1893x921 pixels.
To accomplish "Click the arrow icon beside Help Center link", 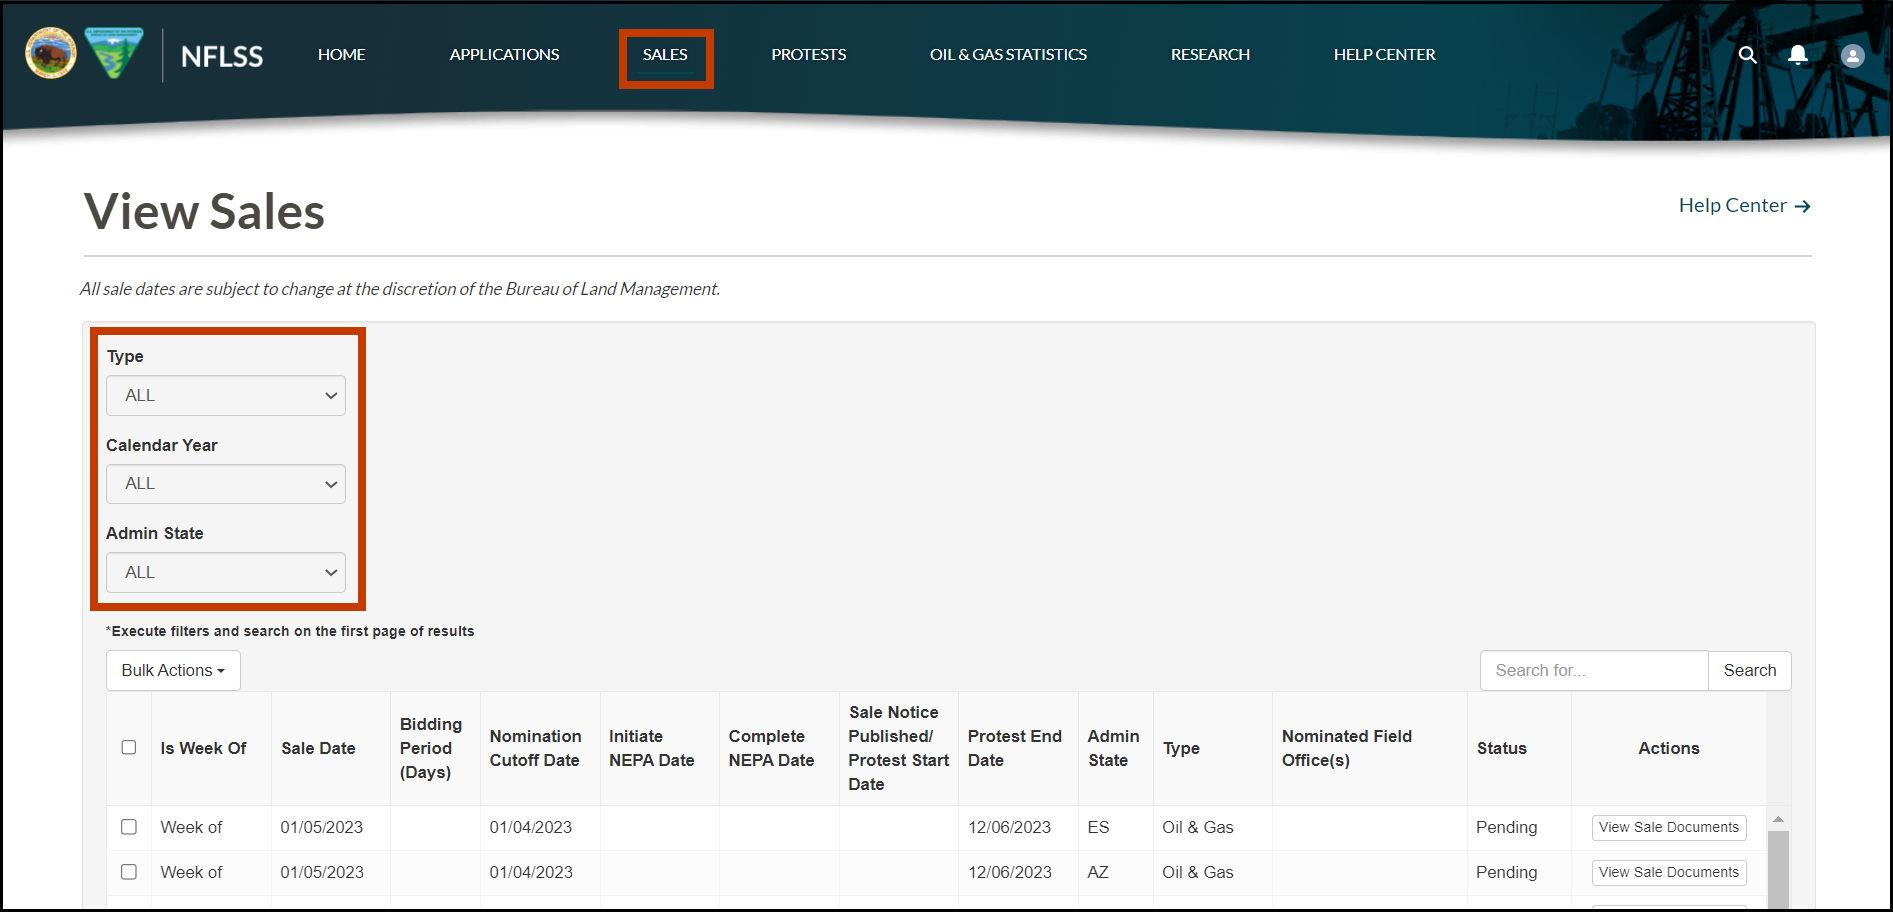I will [x=1805, y=206].
